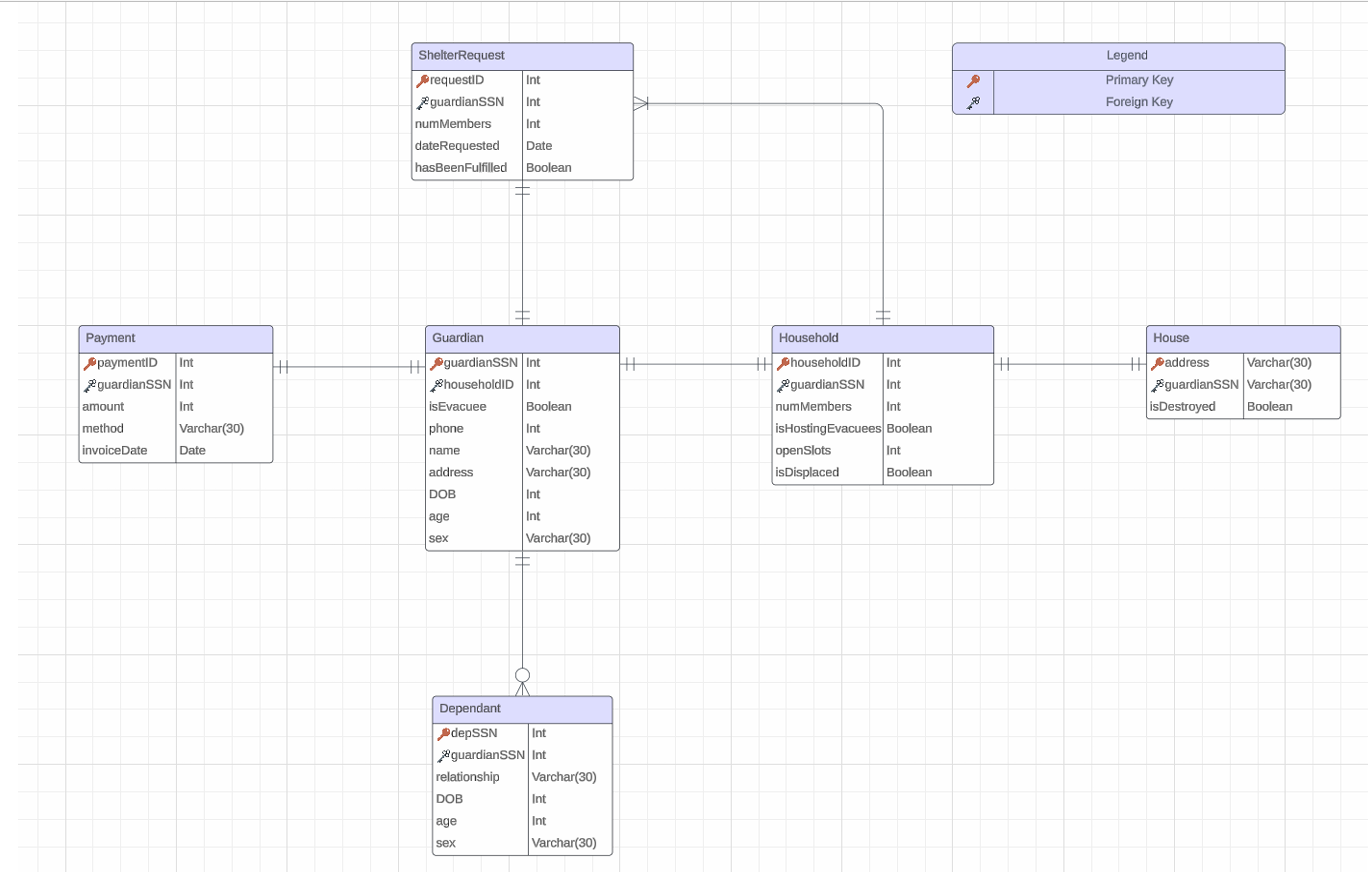The height and width of the screenshot is (872, 1368).
Task: Click the foreign key icon beside householdID in Guardian
Action: click(x=434, y=384)
